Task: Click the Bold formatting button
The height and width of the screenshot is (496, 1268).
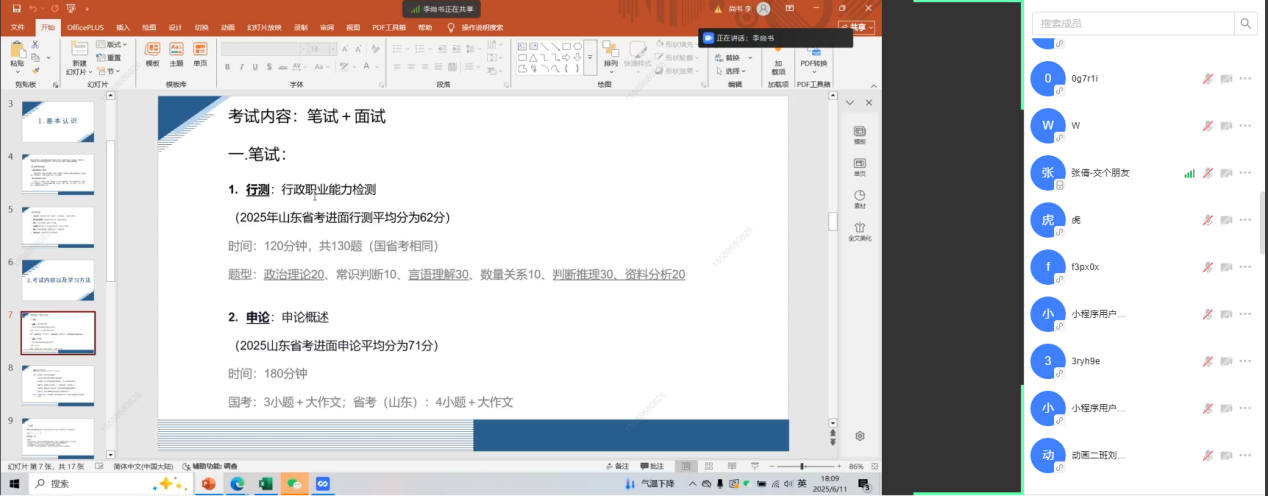Action: pyautogui.click(x=228, y=68)
